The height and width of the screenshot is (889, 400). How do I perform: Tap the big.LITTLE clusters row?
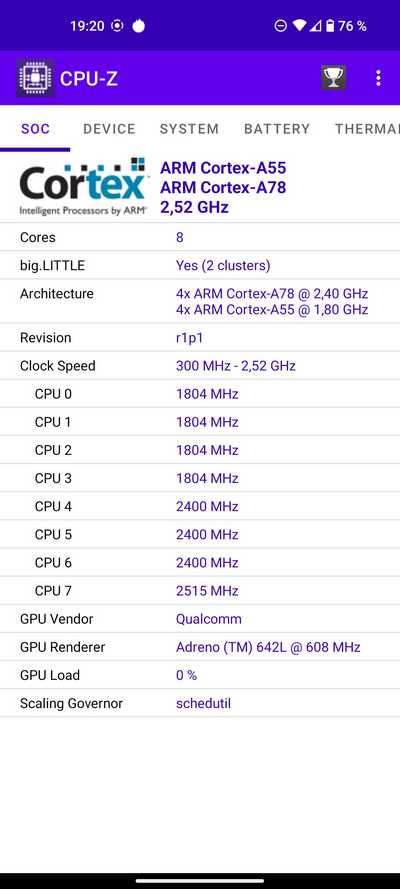point(200,265)
